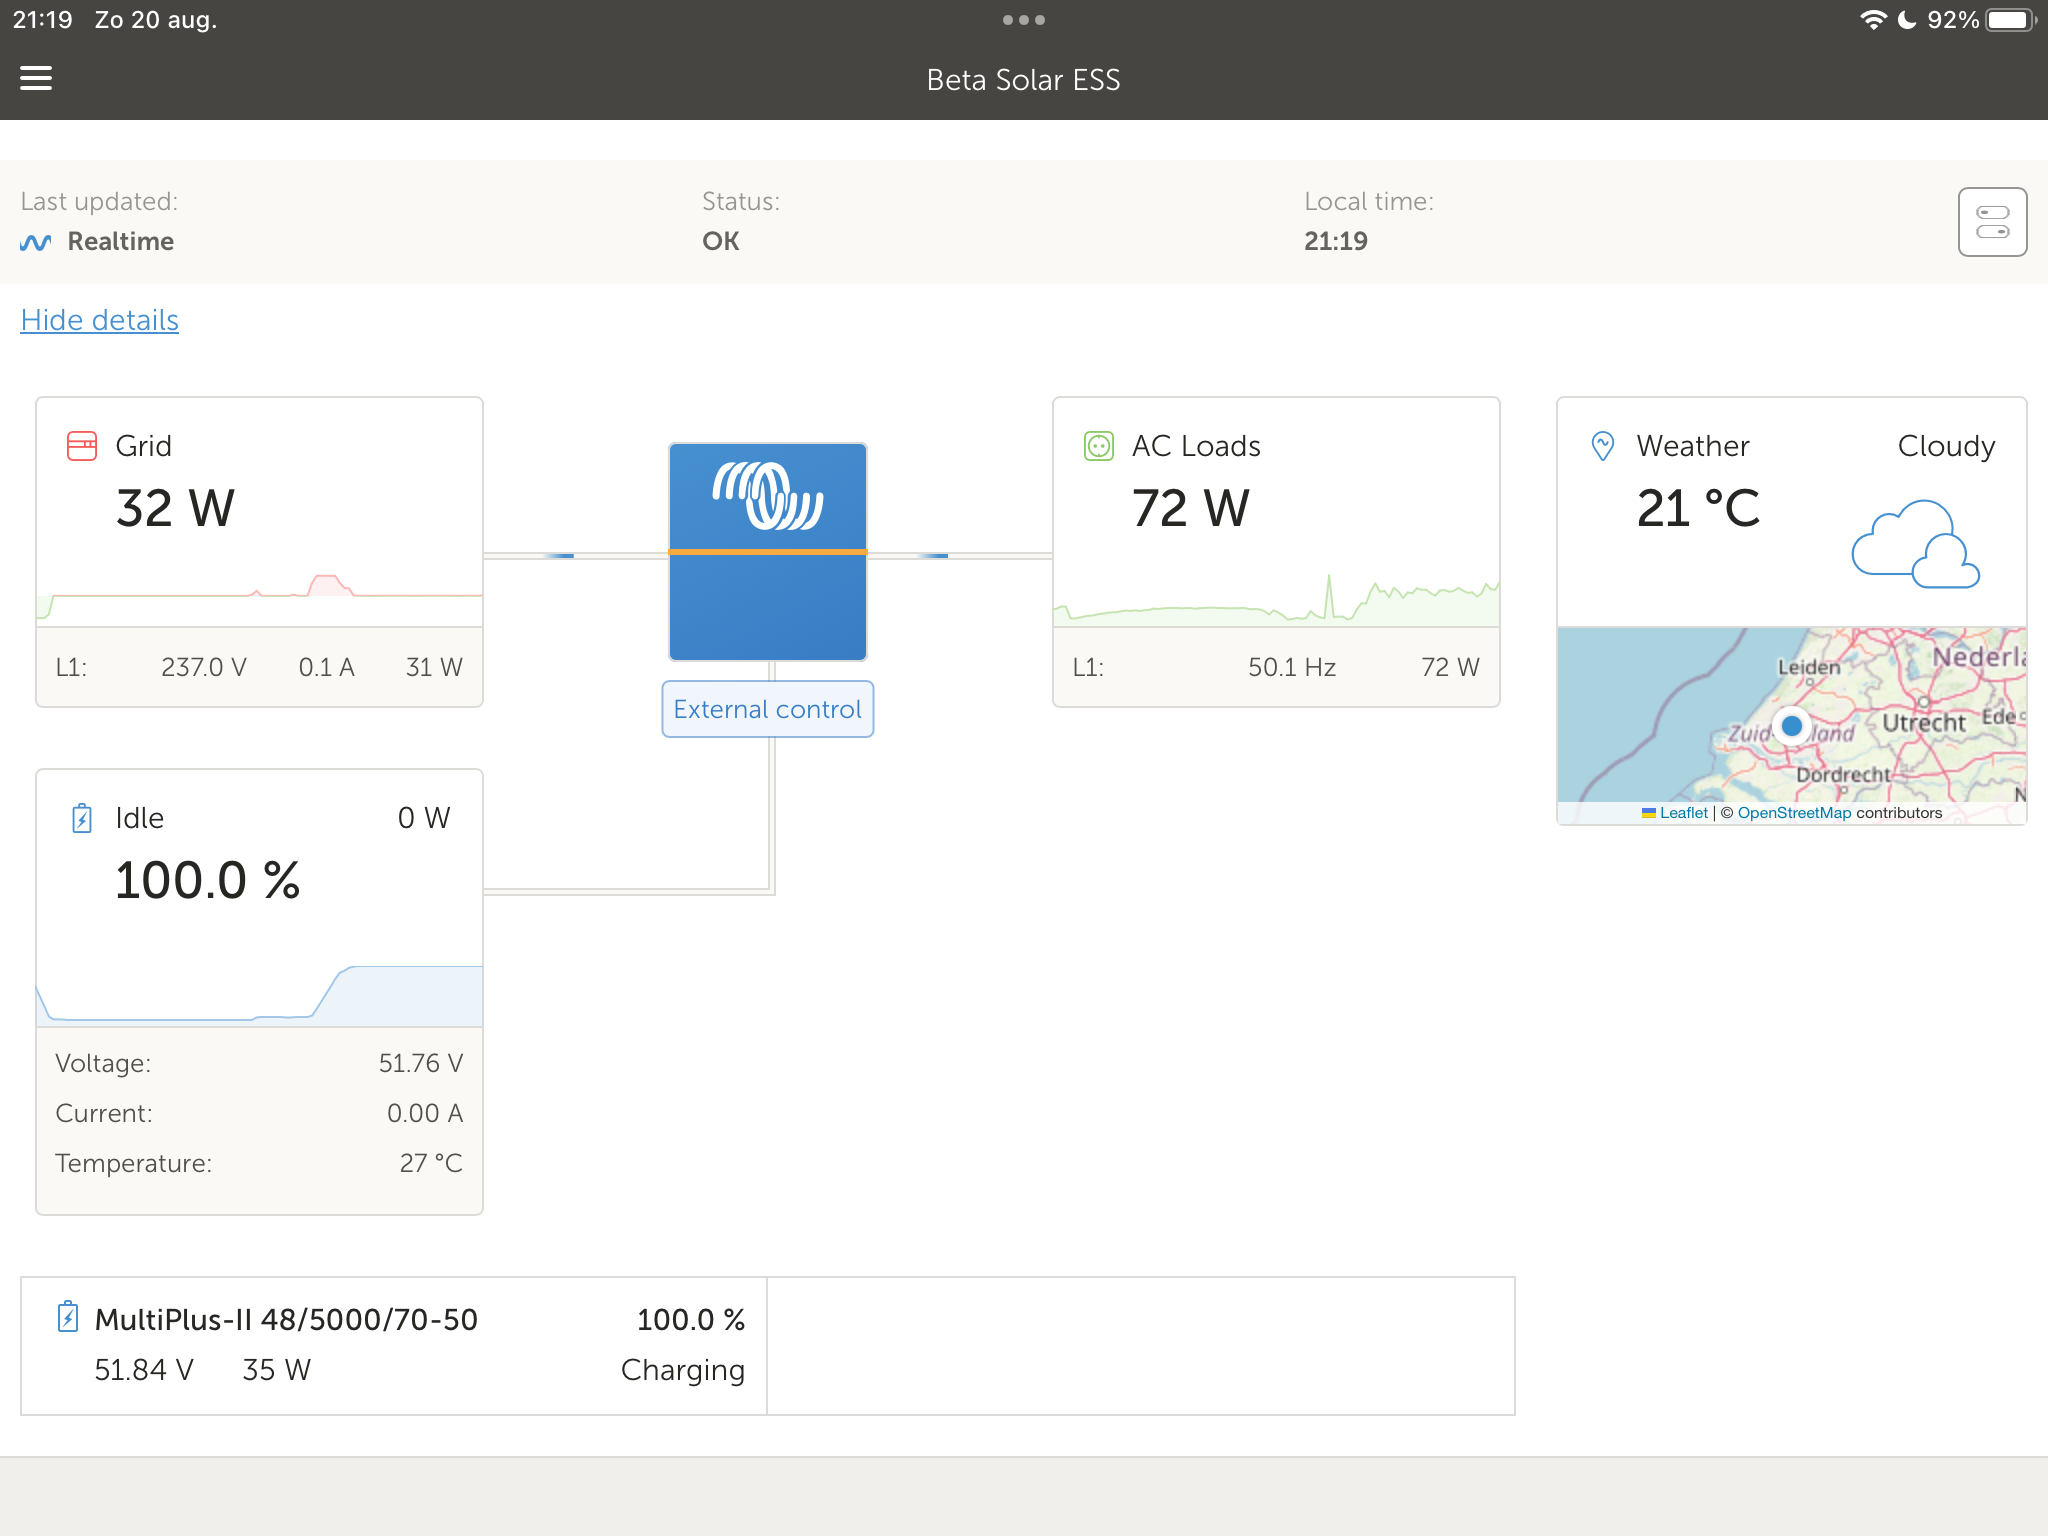This screenshot has width=2048, height=1536.
Task: Click the AC Loads consumption graph
Action: [x=1275, y=598]
